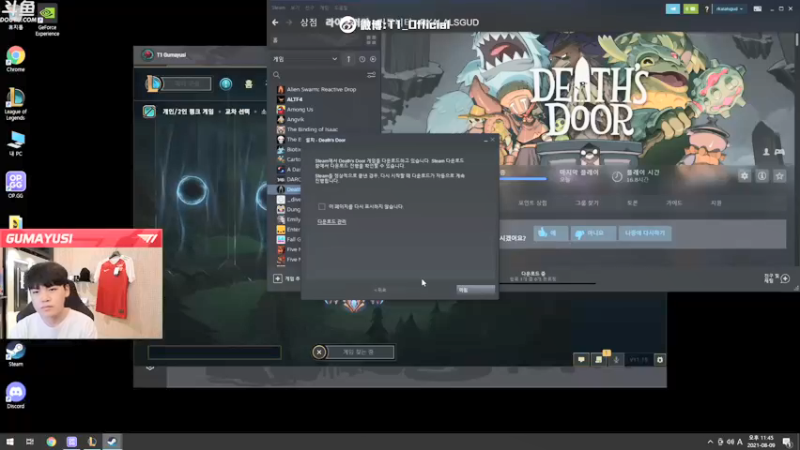Open the Find Groups tab on game page
This screenshot has height=450, width=800.
pyautogui.click(x=587, y=203)
